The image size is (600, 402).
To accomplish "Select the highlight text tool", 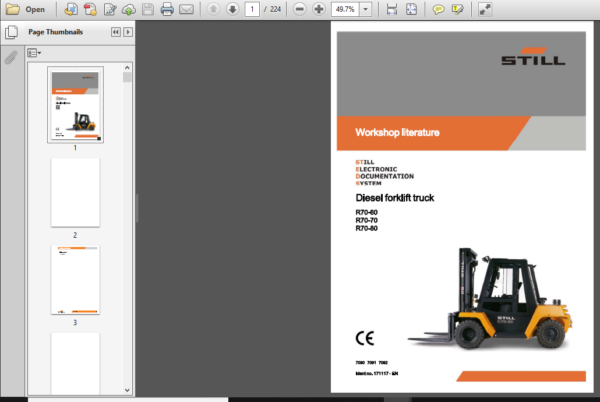I will 457,9.
